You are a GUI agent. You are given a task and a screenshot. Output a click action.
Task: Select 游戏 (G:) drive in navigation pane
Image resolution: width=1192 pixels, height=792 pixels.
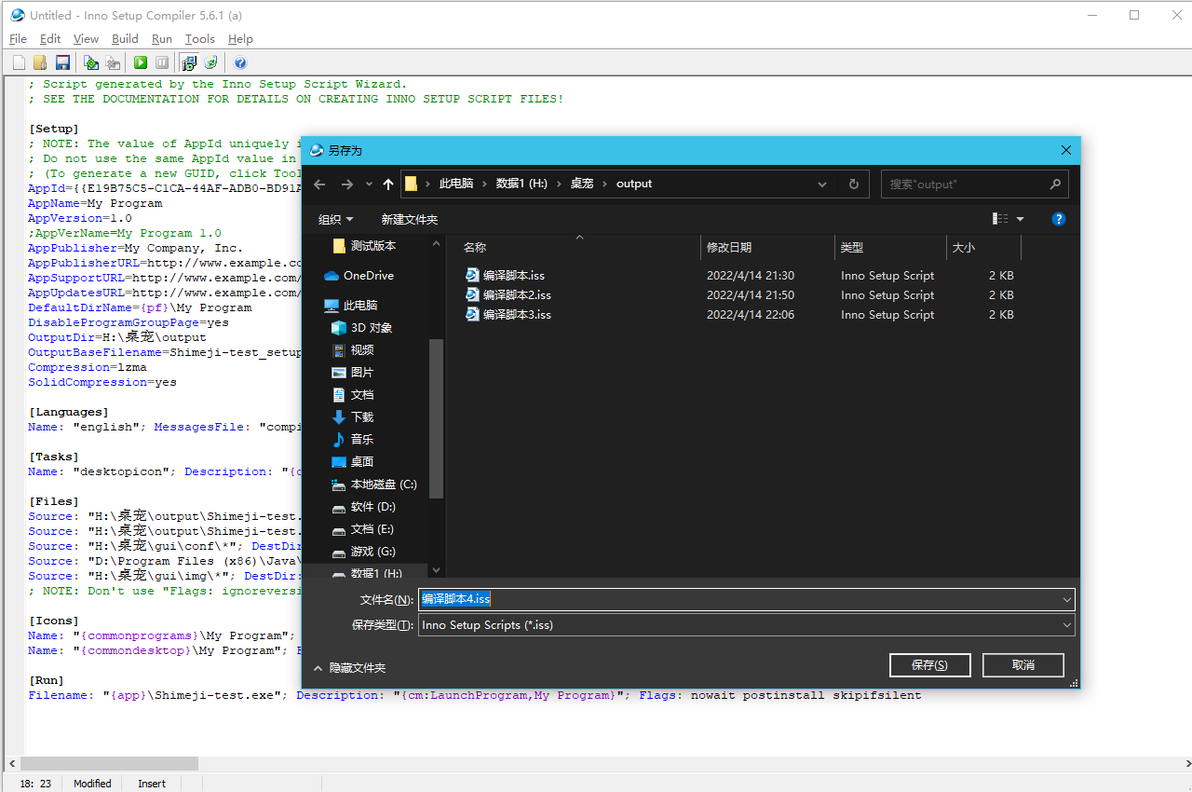click(x=363, y=552)
